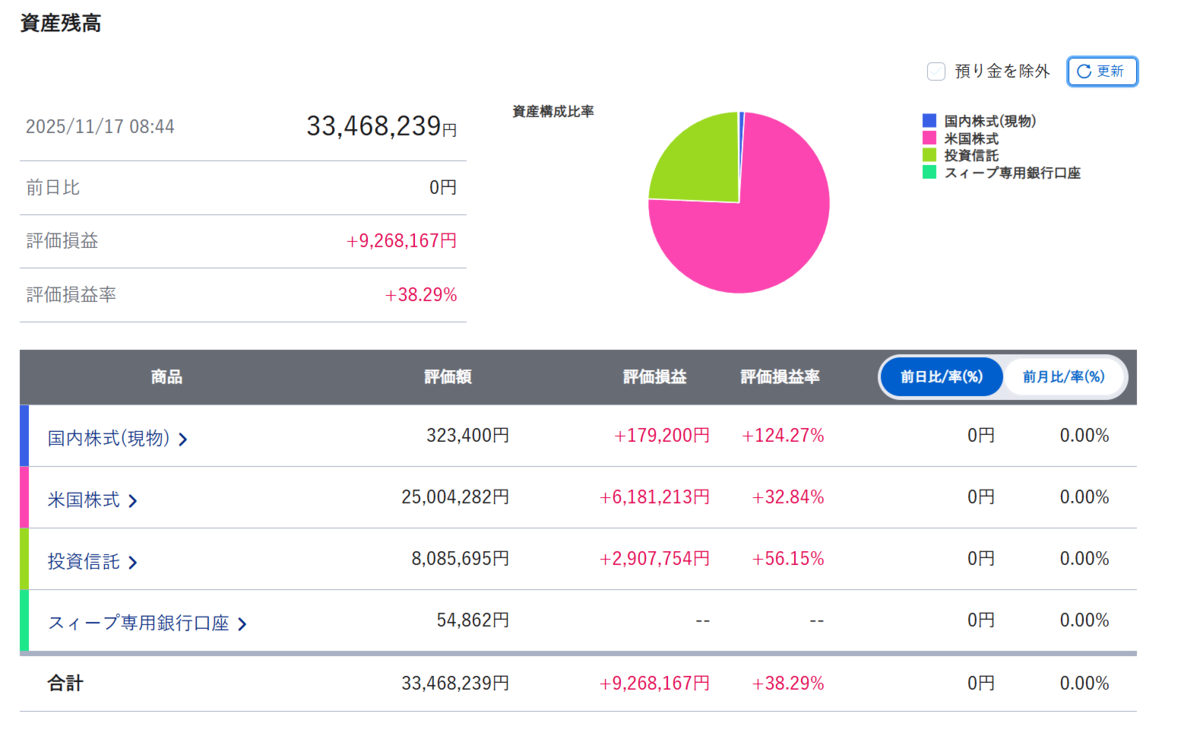Click the blue 国内株式(現物) legend swatch
The width and height of the screenshot is (1200, 736).
coord(929,121)
